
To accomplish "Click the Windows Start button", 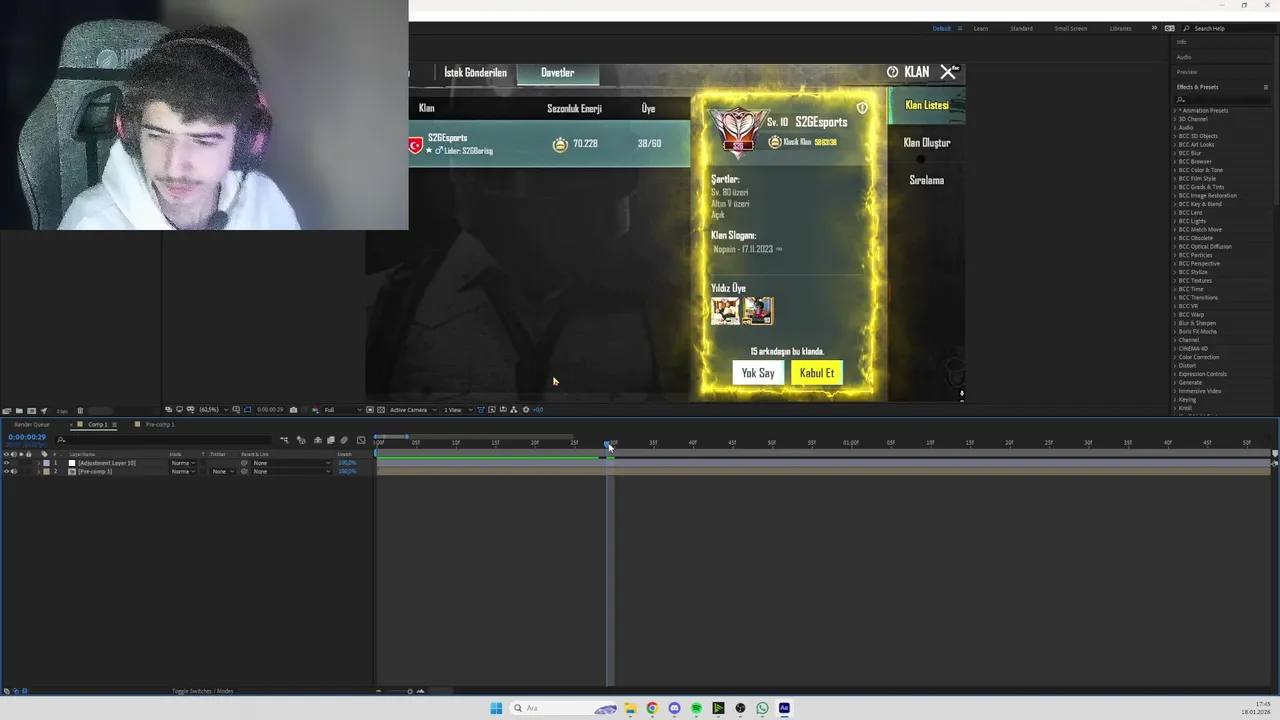I will click(496, 708).
